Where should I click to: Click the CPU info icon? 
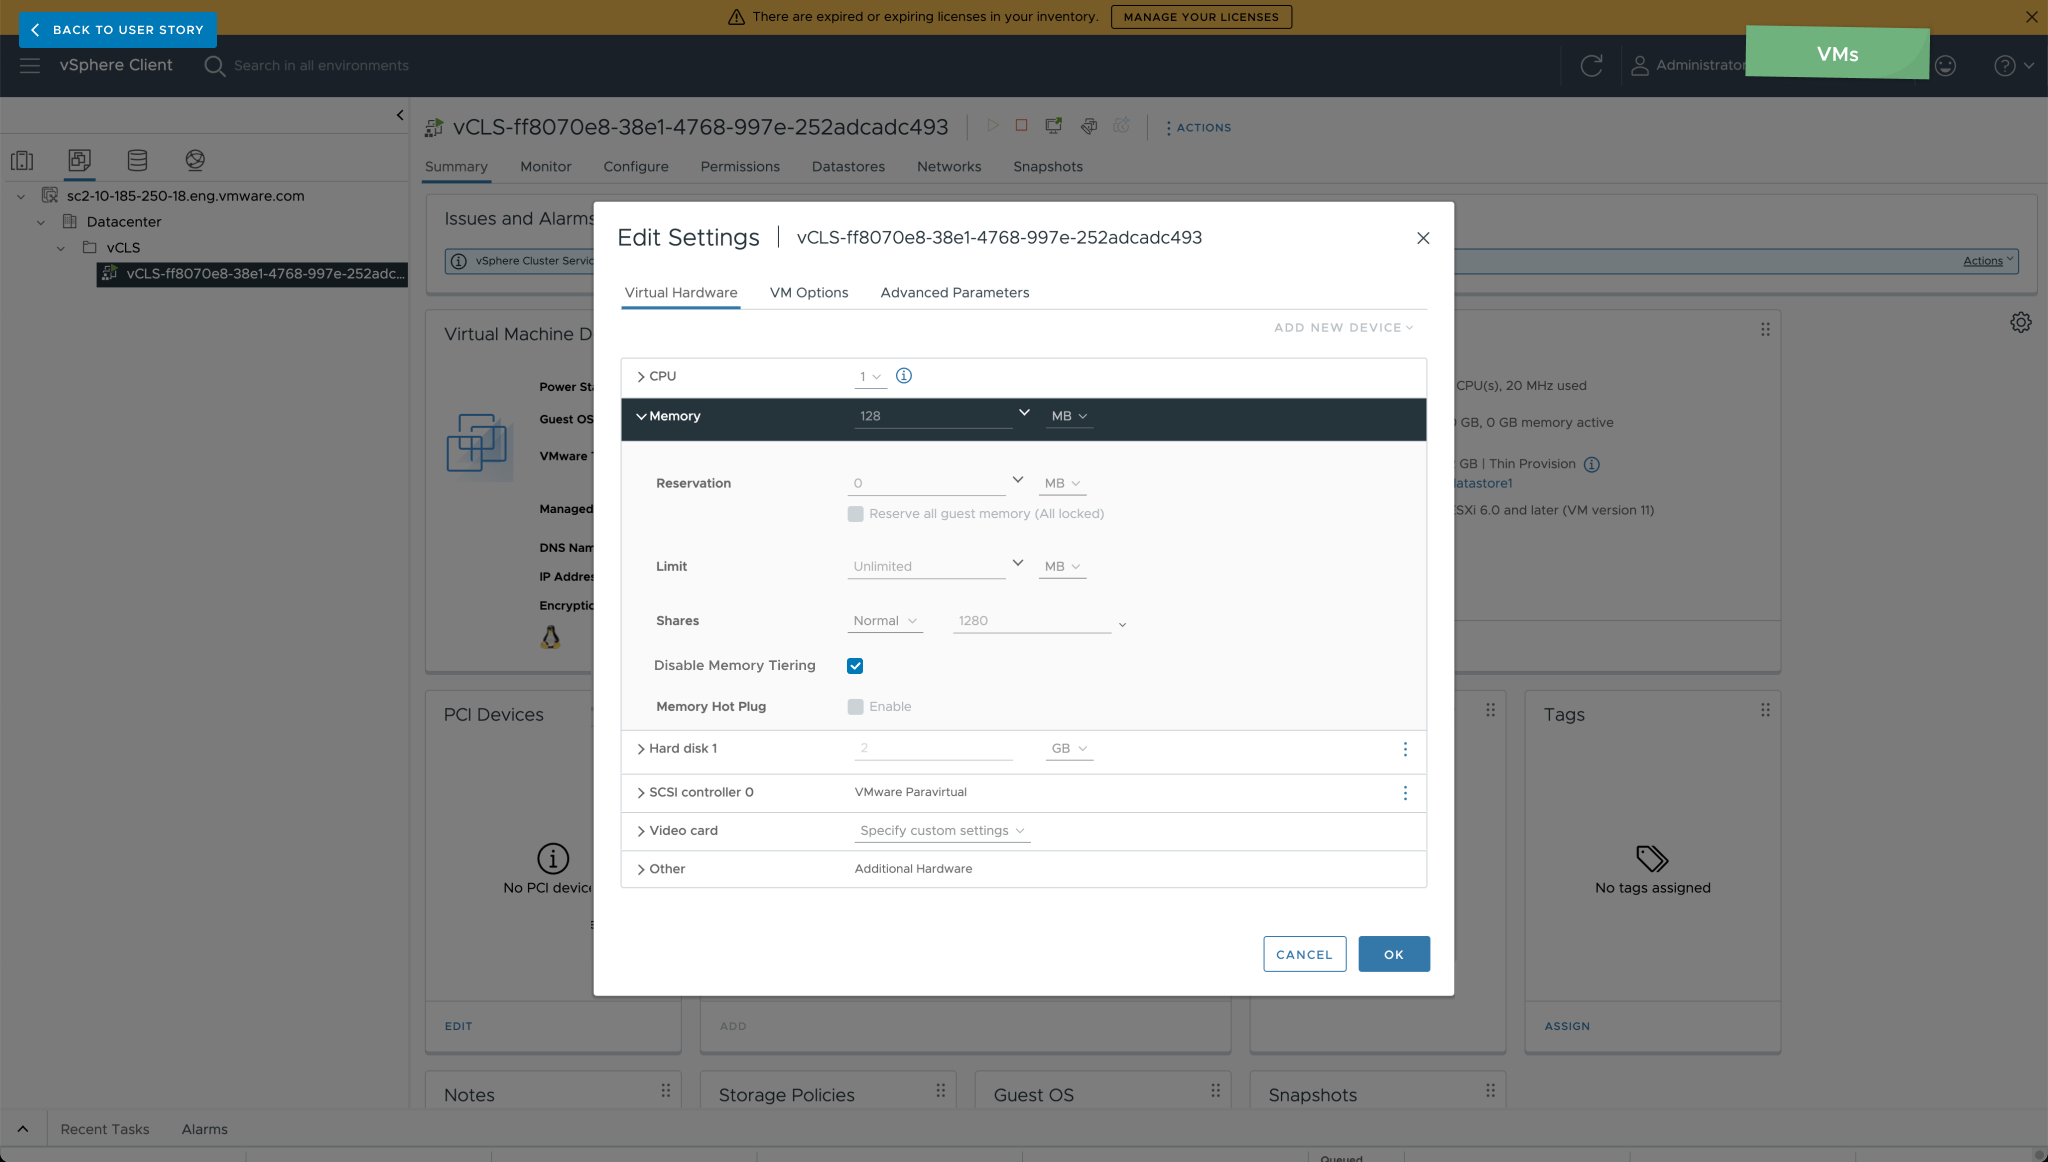click(903, 376)
